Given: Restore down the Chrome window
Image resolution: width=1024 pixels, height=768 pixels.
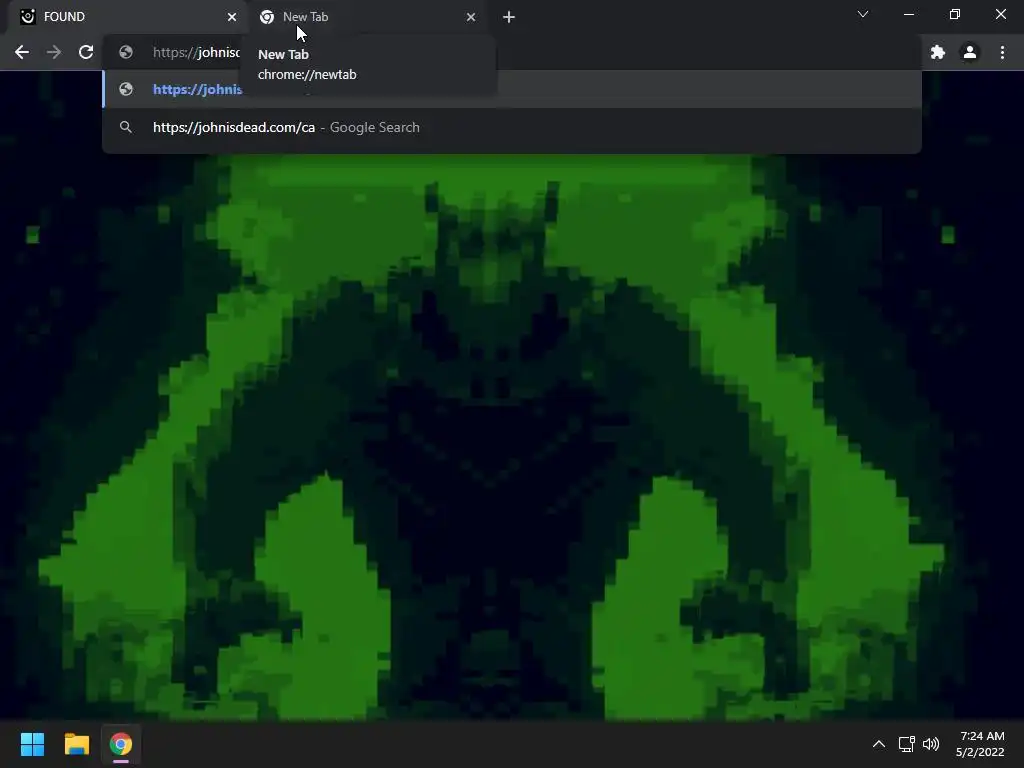Looking at the screenshot, I should [955, 14].
